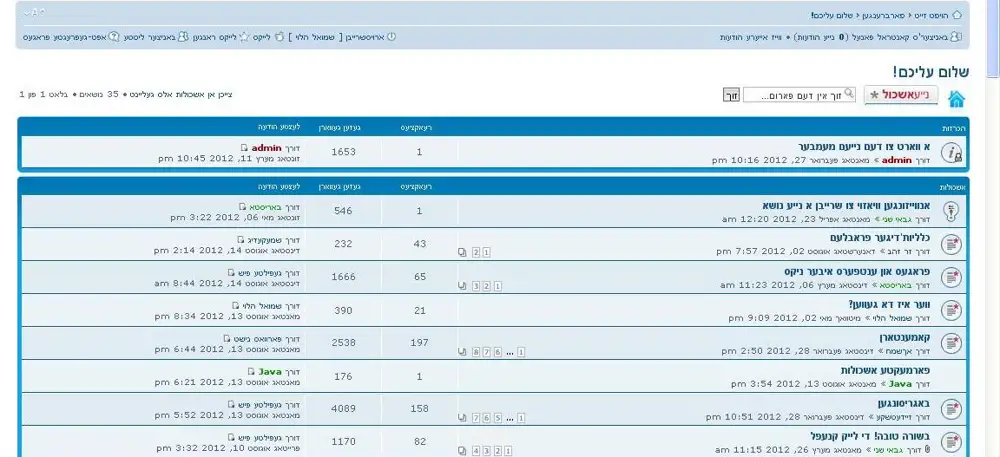
Task: Go to page 2 of כלליות'דיגער פראבלעם
Action: (476, 252)
